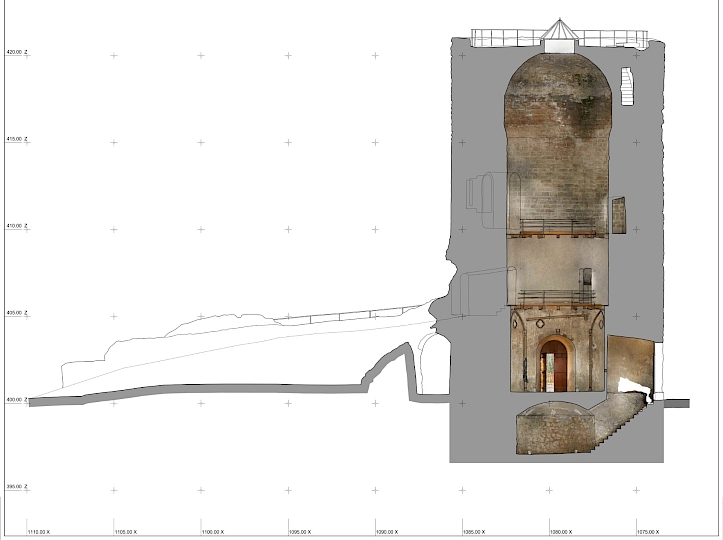Image resolution: width=723 pixels, height=540 pixels.
Task: Click the 420.00 Z elevation label
Action: coord(18,51)
